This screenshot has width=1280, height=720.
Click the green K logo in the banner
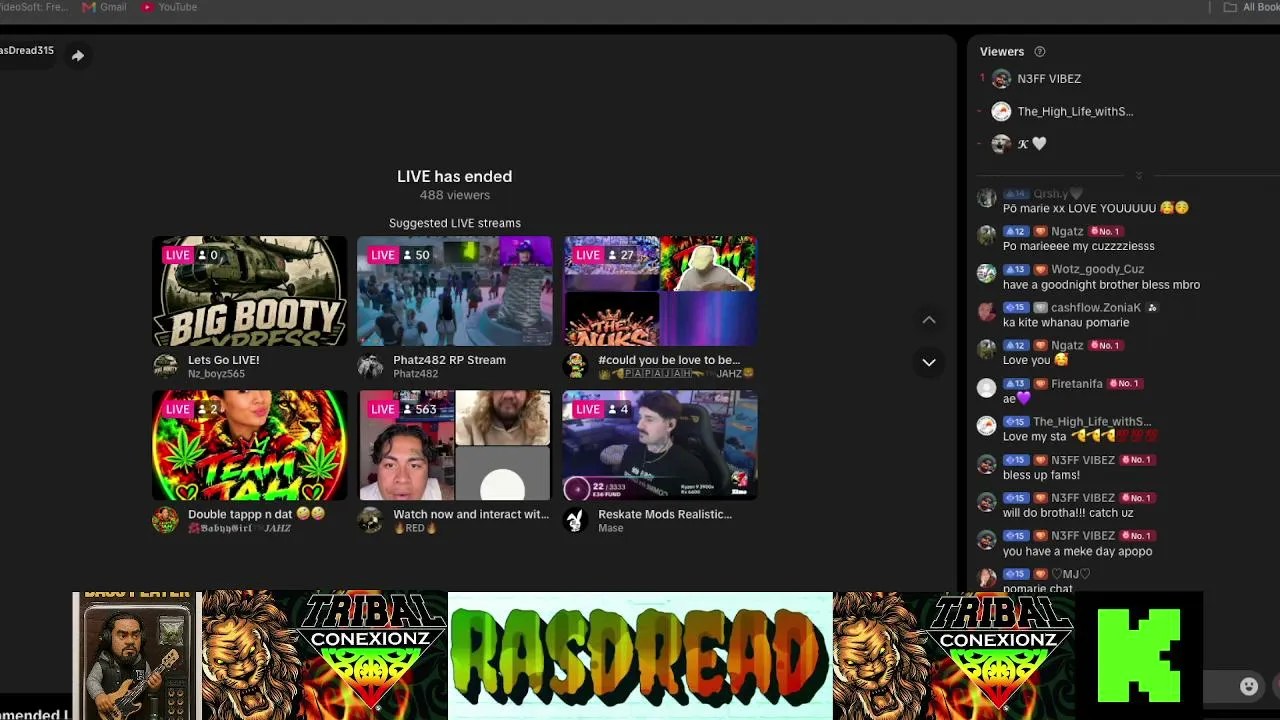point(1138,656)
